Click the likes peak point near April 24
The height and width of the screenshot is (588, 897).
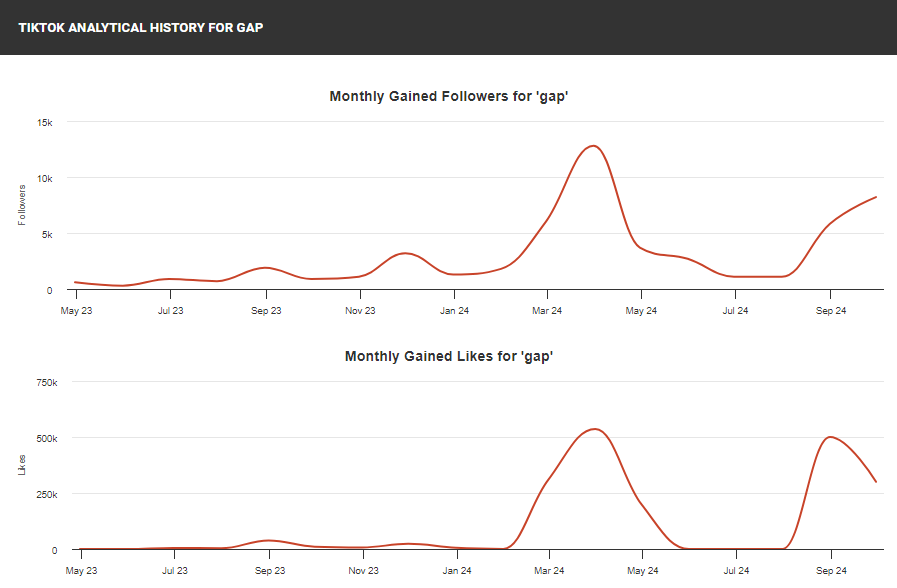(x=595, y=429)
